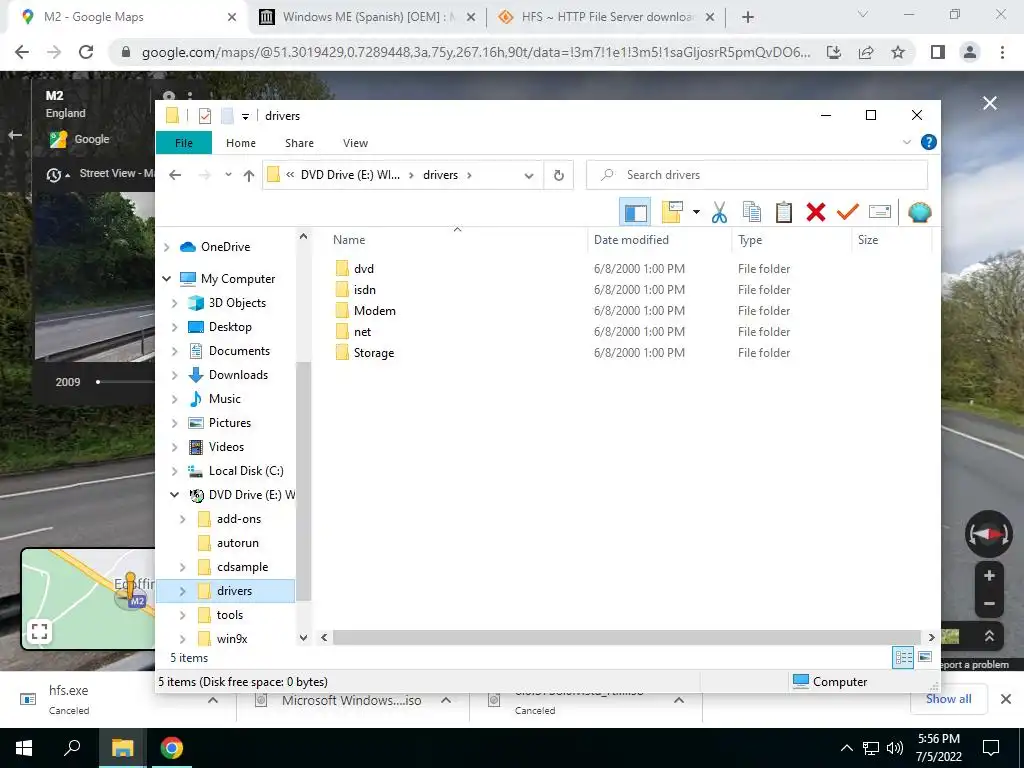The width and height of the screenshot is (1024, 768).
Task: Click the Cut scissors icon
Action: [719, 212]
